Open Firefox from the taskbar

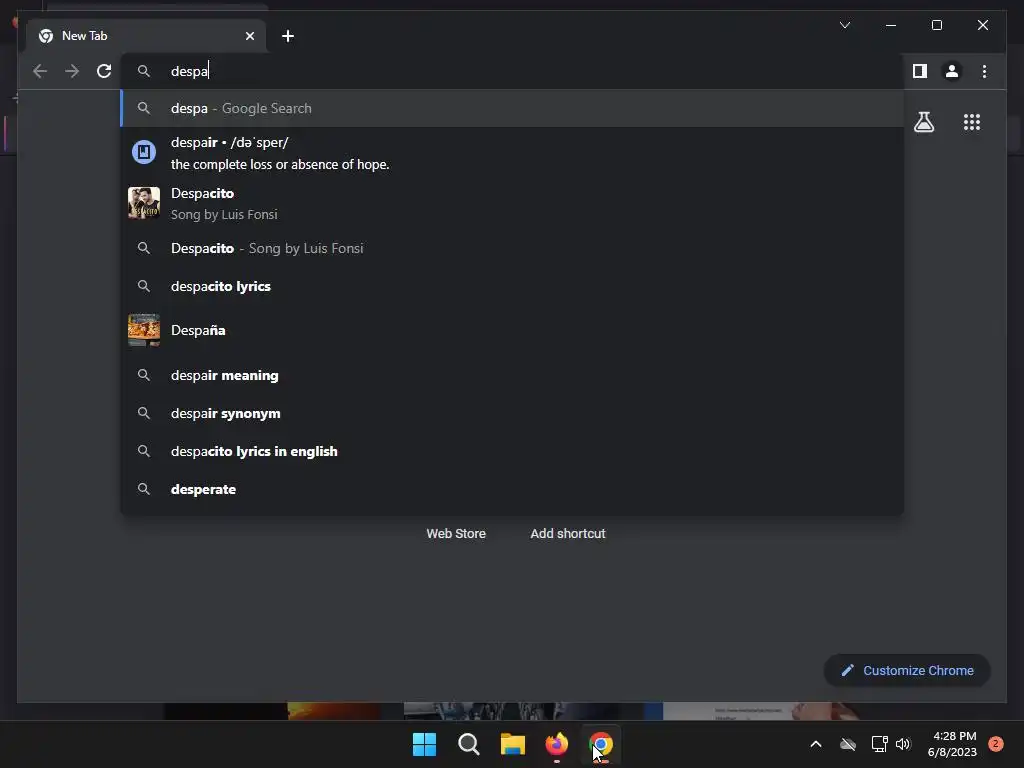click(556, 744)
